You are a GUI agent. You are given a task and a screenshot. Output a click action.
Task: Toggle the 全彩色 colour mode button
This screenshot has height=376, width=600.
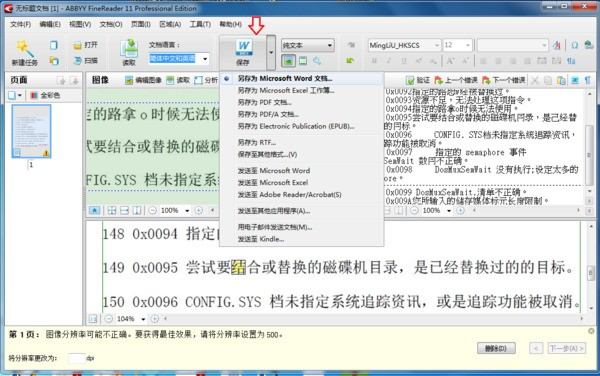point(45,95)
